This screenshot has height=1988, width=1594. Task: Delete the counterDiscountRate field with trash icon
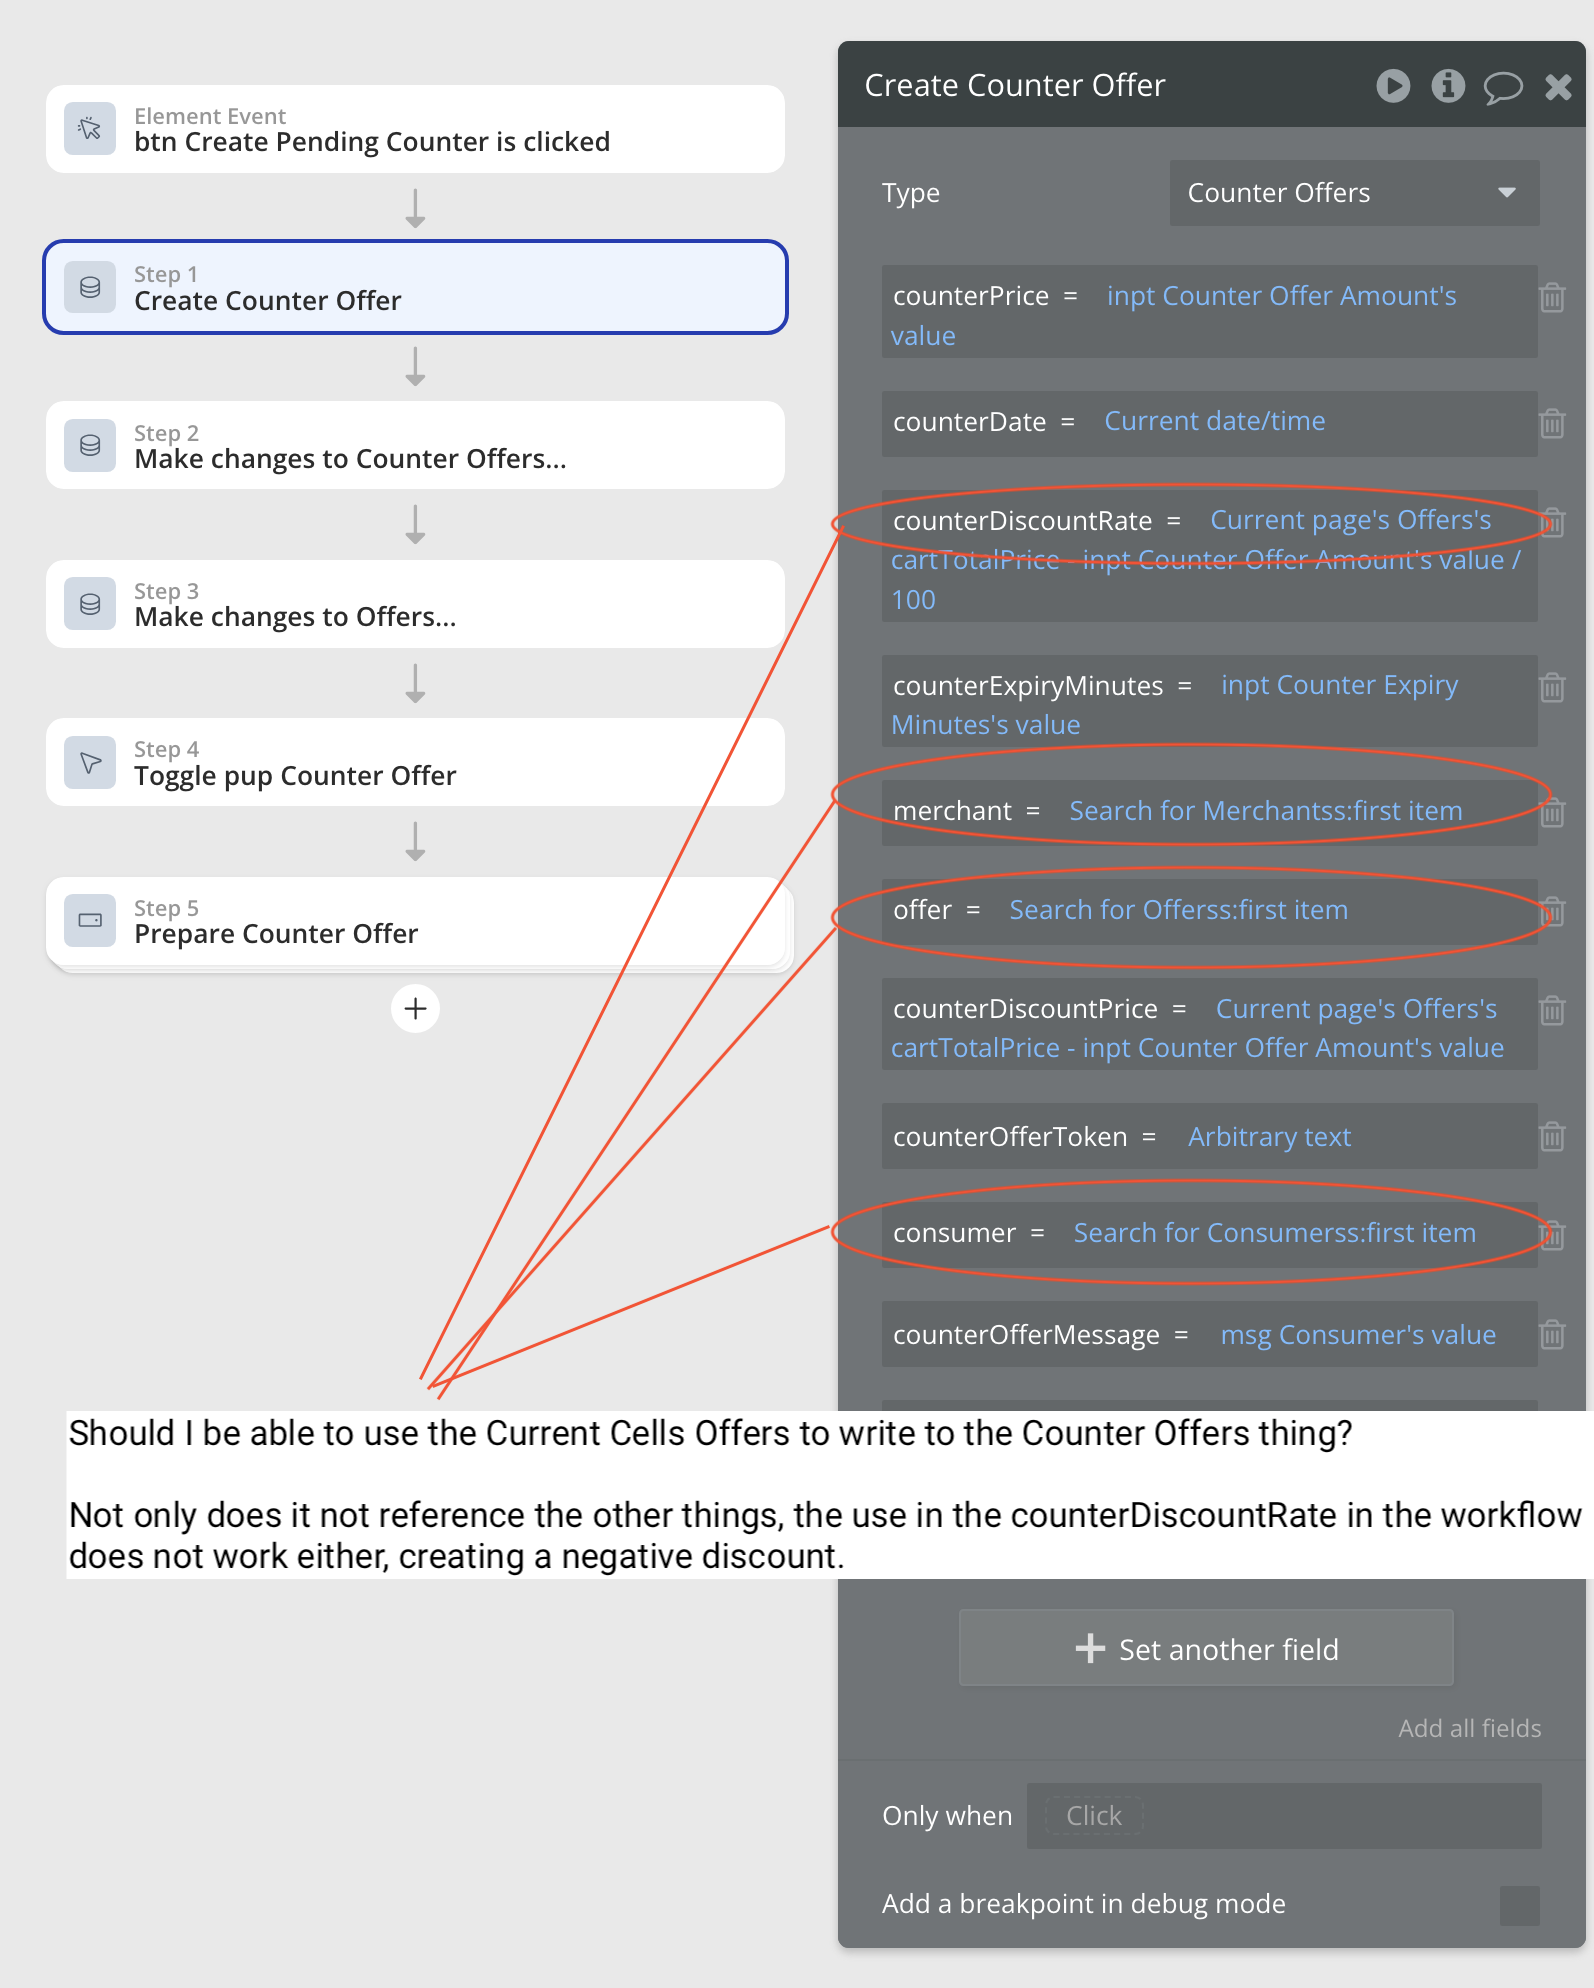point(1552,522)
